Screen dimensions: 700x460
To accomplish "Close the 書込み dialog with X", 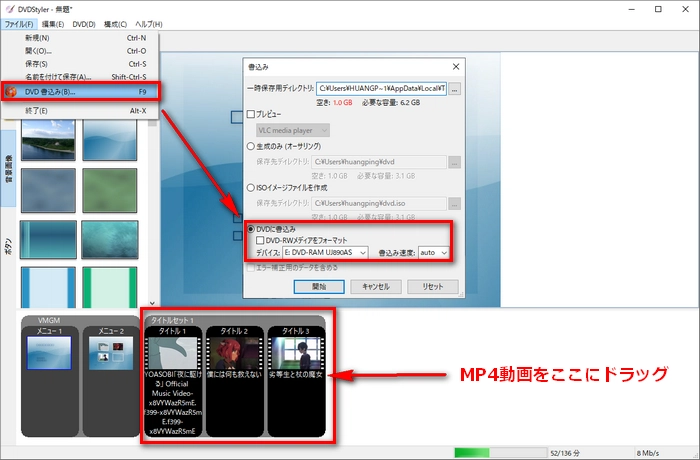I will point(455,67).
